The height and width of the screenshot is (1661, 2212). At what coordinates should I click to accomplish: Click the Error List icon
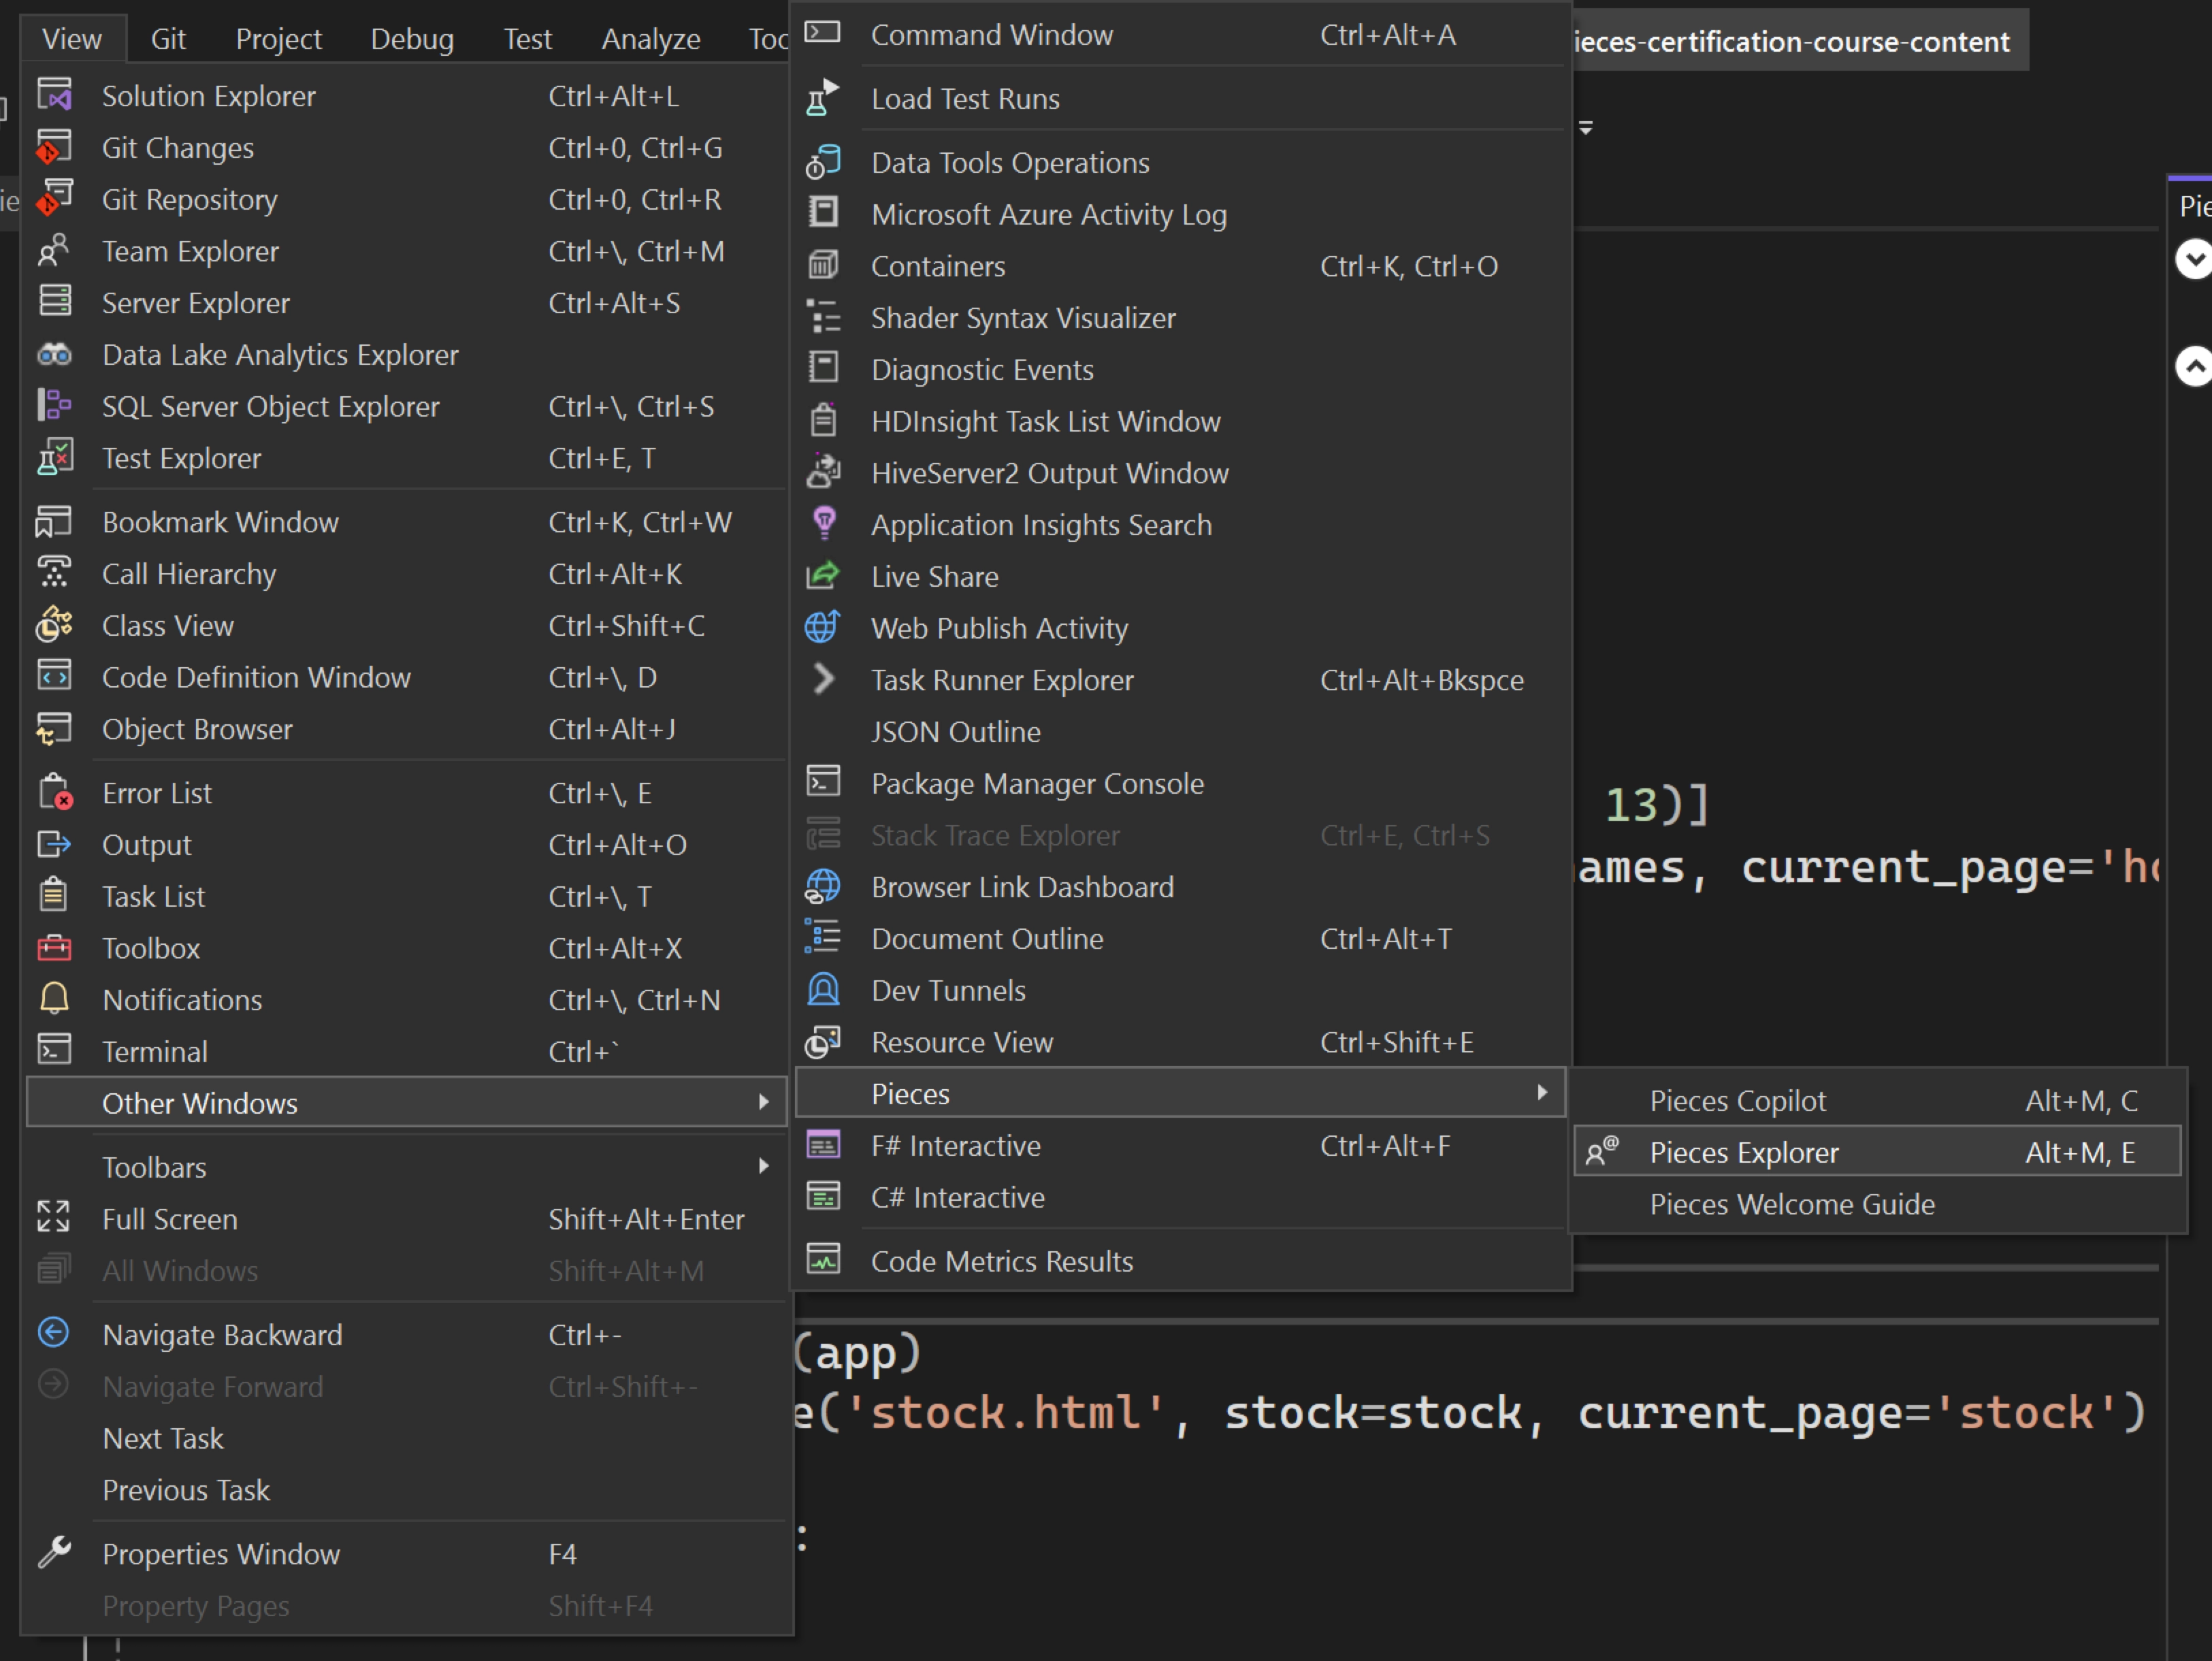(x=55, y=792)
